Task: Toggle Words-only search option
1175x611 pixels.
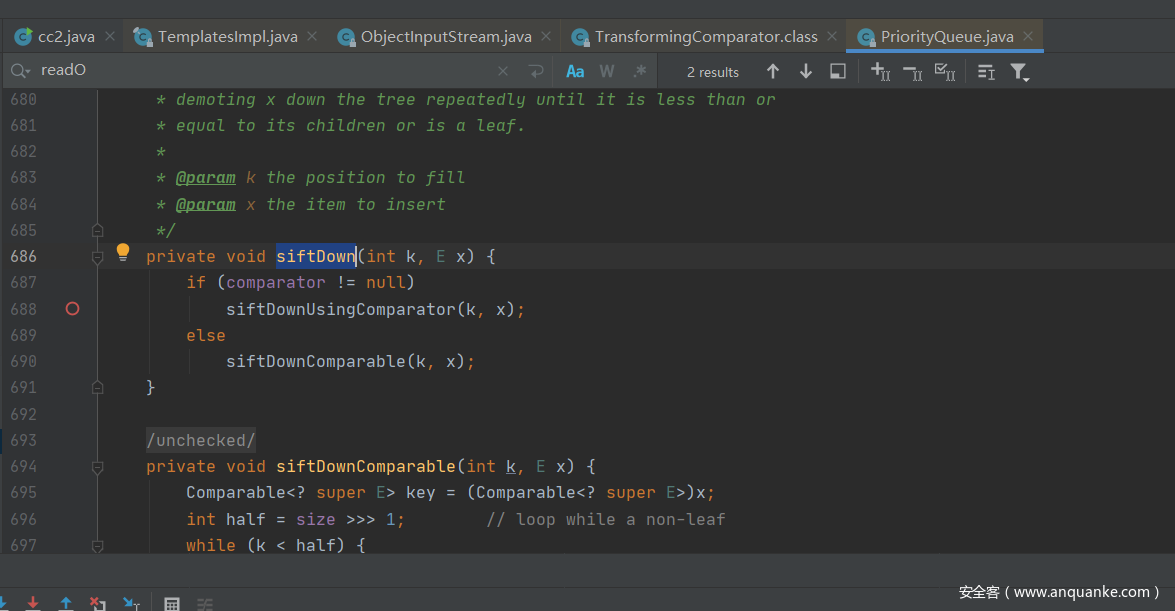Action: click(607, 71)
